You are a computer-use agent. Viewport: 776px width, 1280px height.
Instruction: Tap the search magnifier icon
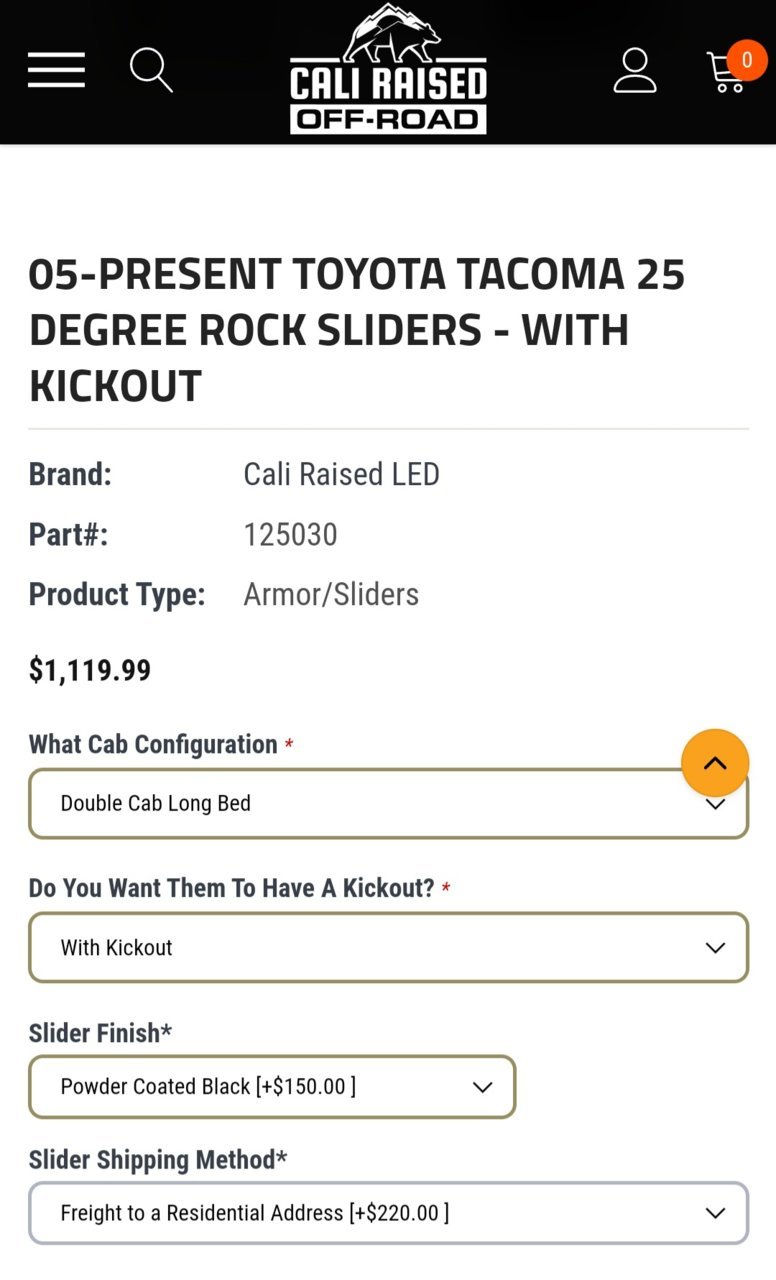click(152, 70)
